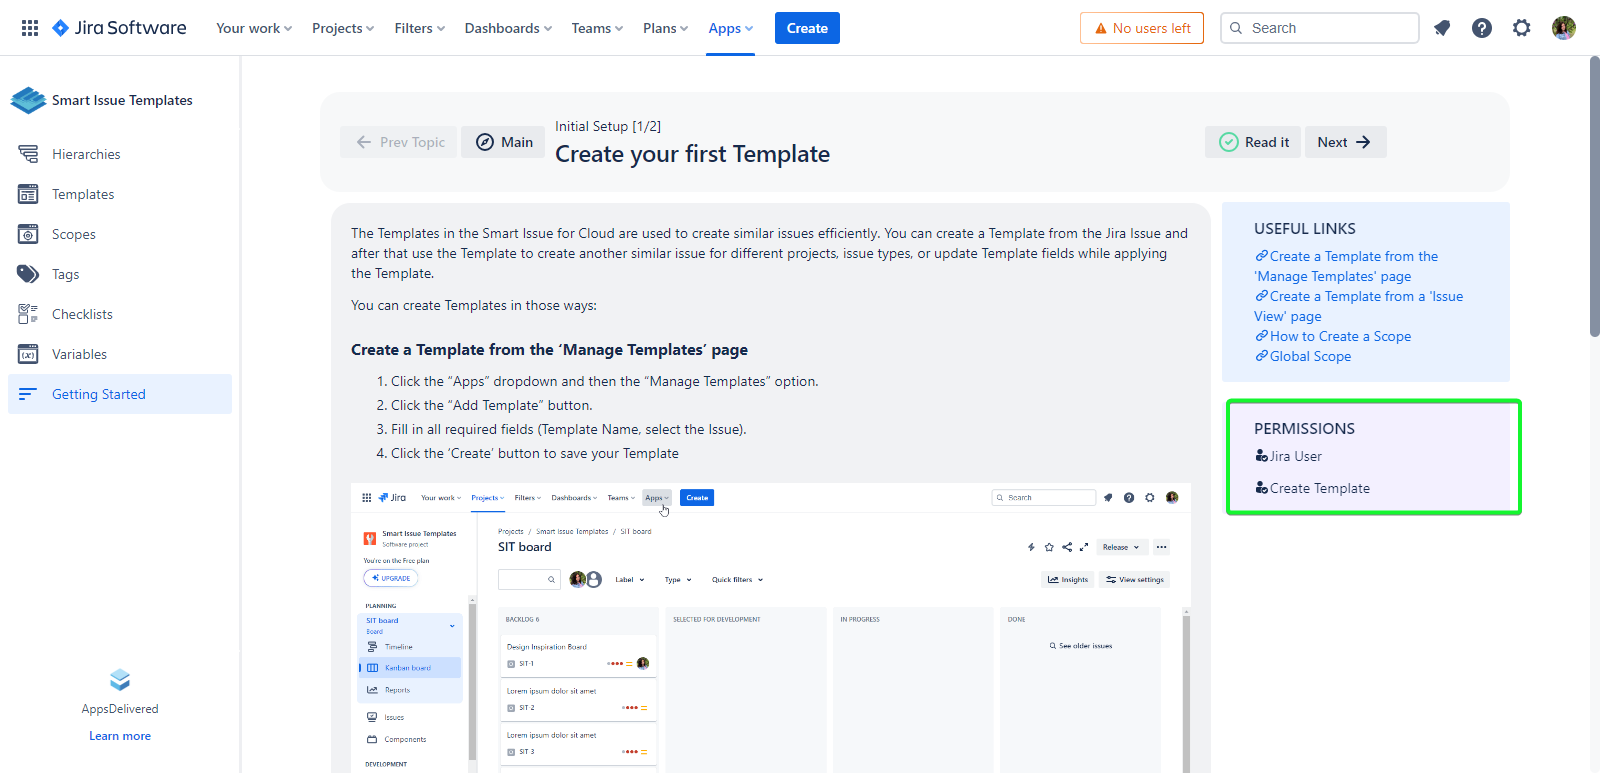Click the user profile avatar
The width and height of the screenshot is (1600, 773).
tap(1564, 28)
